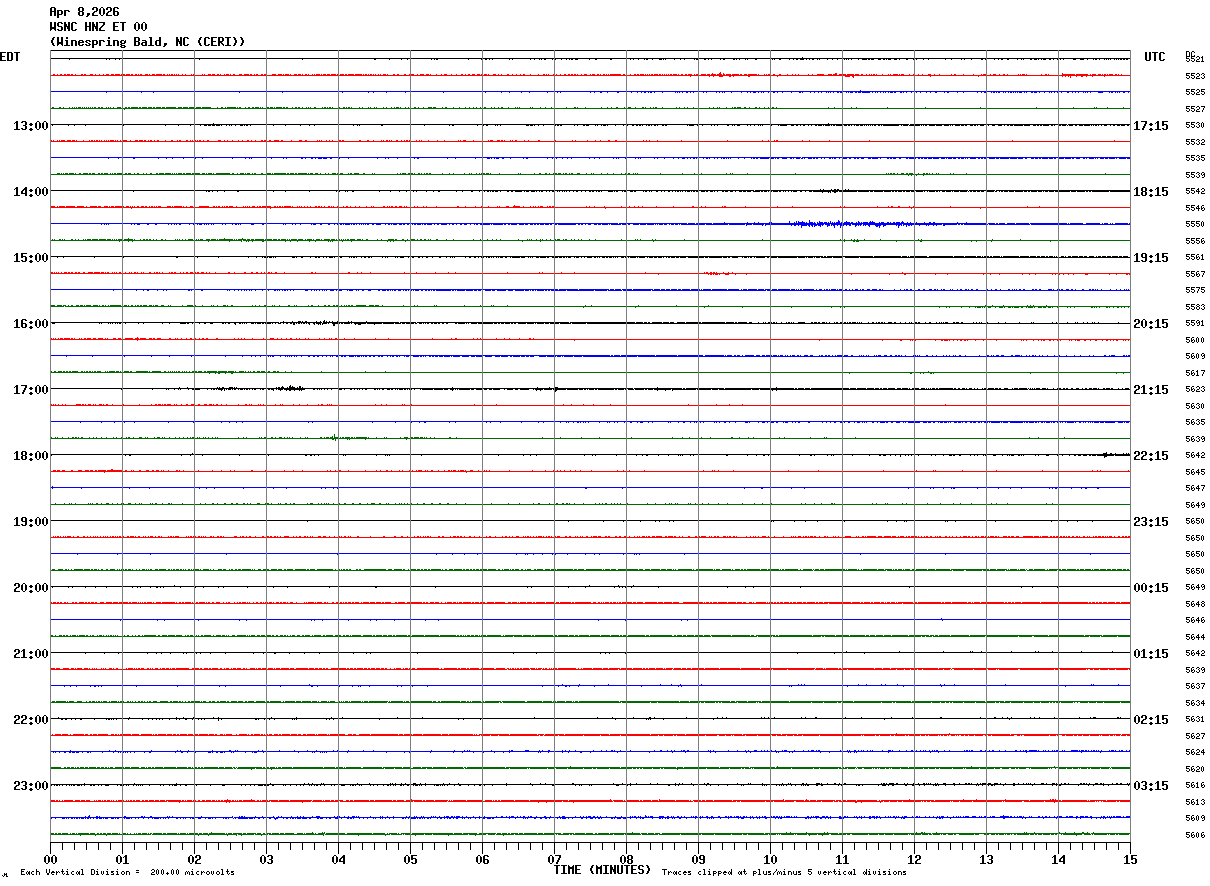The width and height of the screenshot is (1210, 886).
Task: Click the 17:00 EDT row label
Action: pos(30,389)
